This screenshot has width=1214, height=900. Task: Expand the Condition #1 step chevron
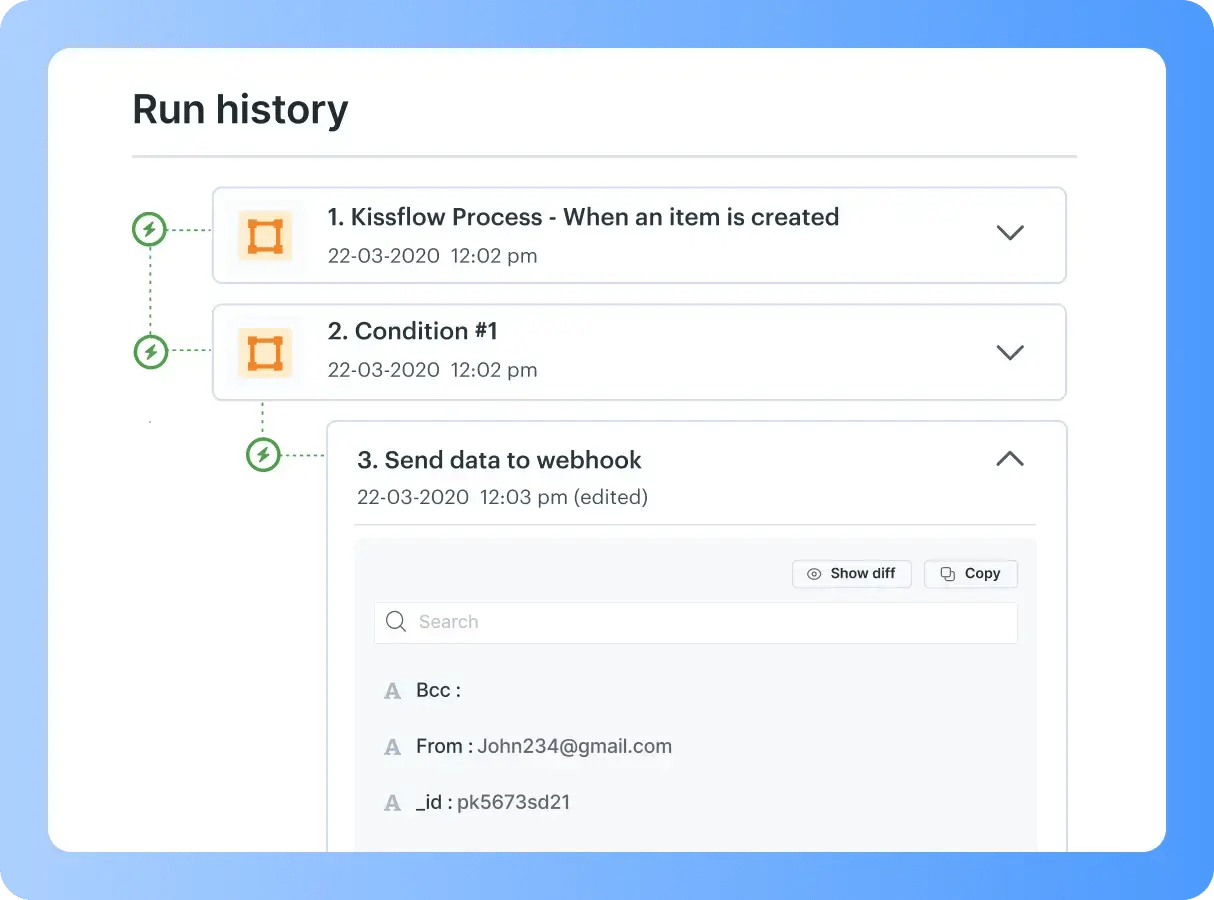pyautogui.click(x=1011, y=352)
